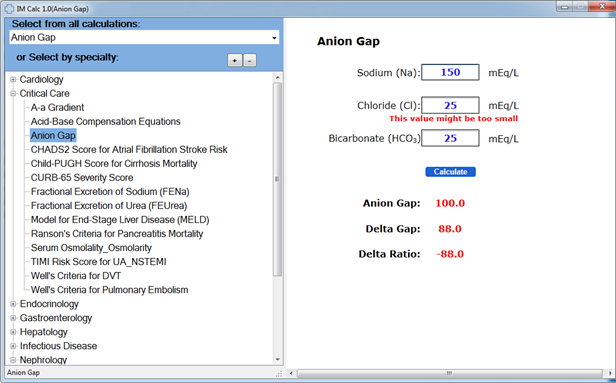Screen dimensions: 616x383
Task: Expand the Gastroenterology specialty node
Action: (13, 318)
